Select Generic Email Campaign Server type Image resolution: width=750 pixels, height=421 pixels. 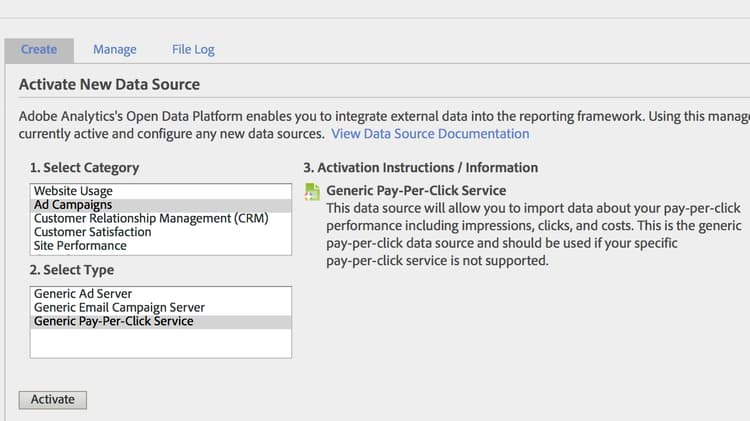click(119, 308)
